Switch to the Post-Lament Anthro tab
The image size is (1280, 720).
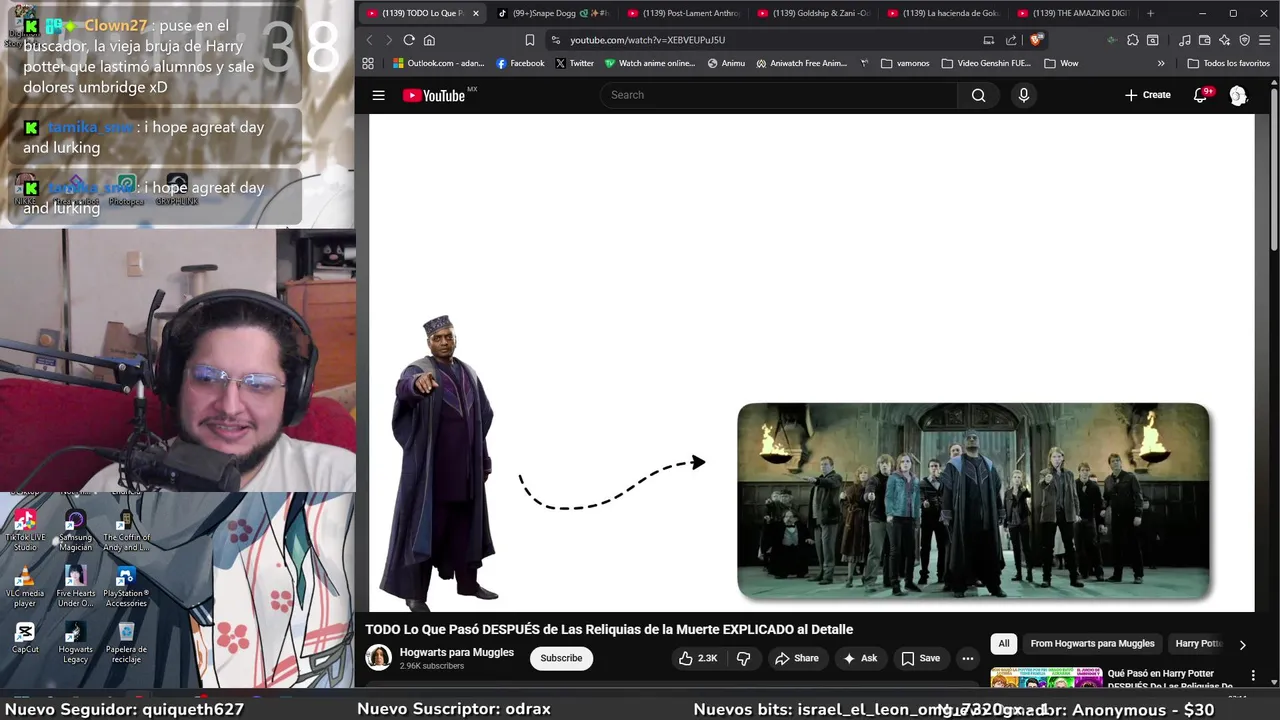pos(683,13)
